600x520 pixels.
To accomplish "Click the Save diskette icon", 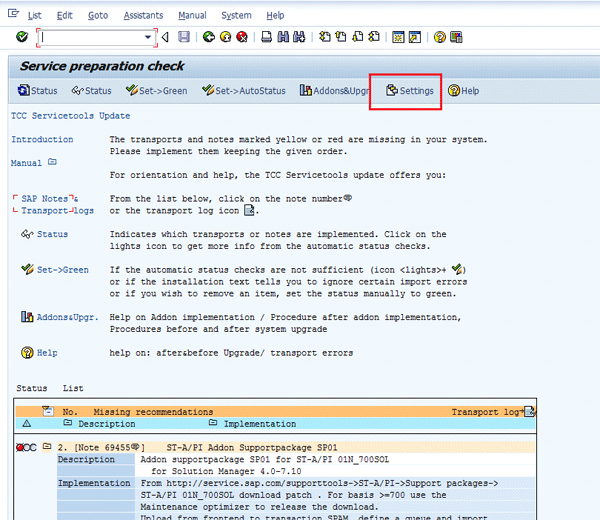I will click(x=183, y=37).
